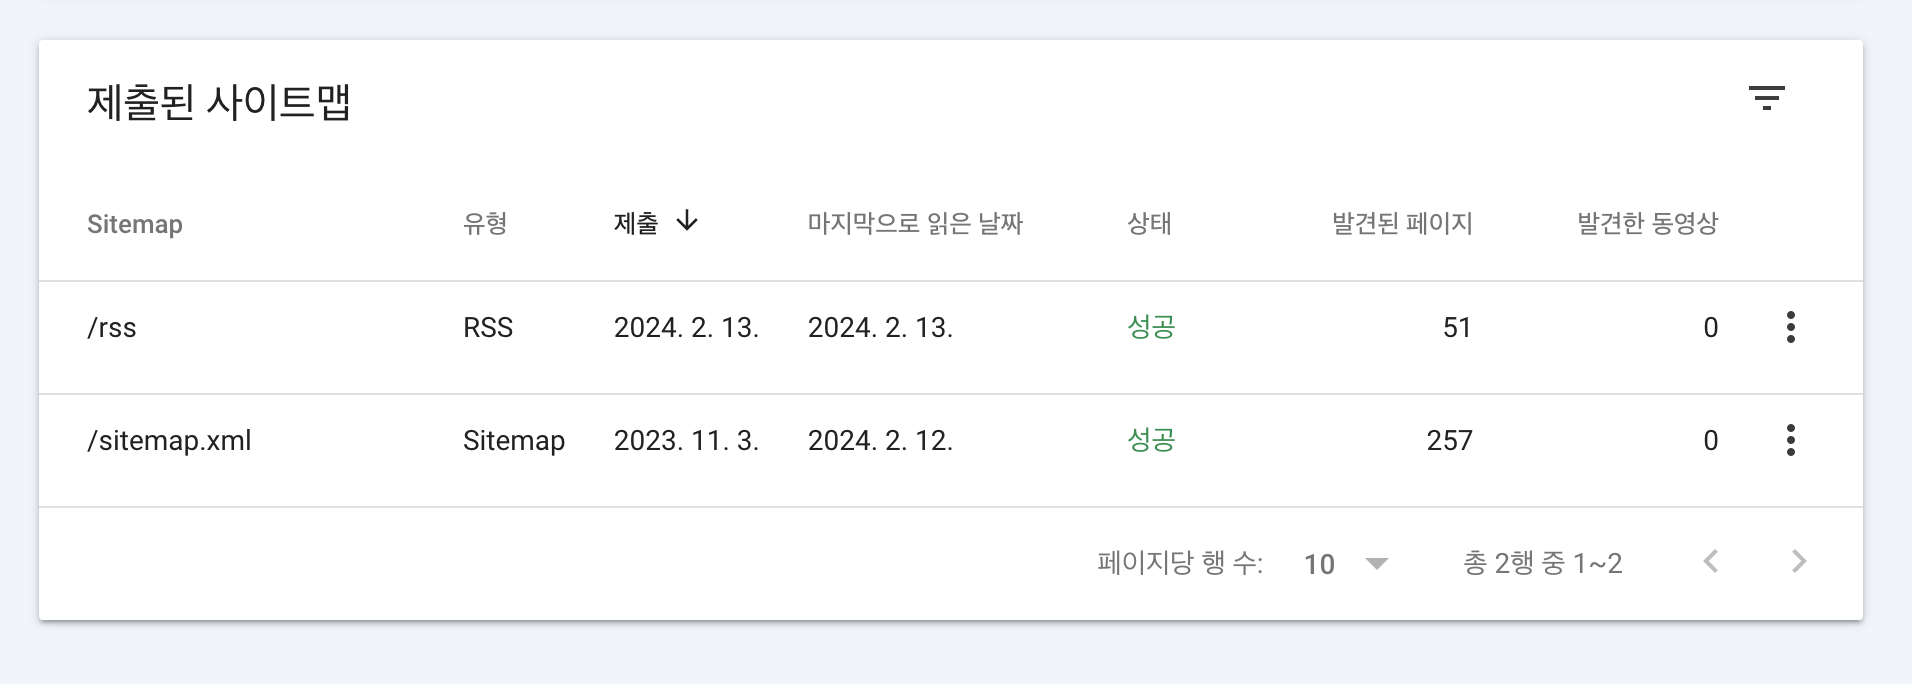Select the 유형 column header

tap(486, 224)
